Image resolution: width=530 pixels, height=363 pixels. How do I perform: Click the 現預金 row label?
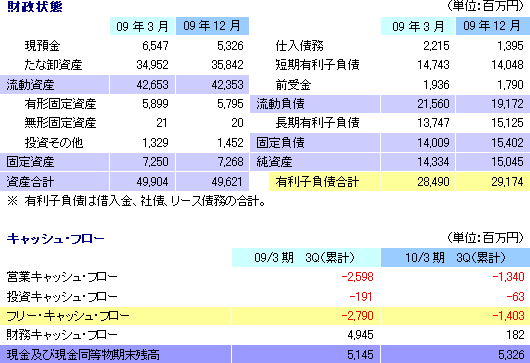[x=42, y=46]
